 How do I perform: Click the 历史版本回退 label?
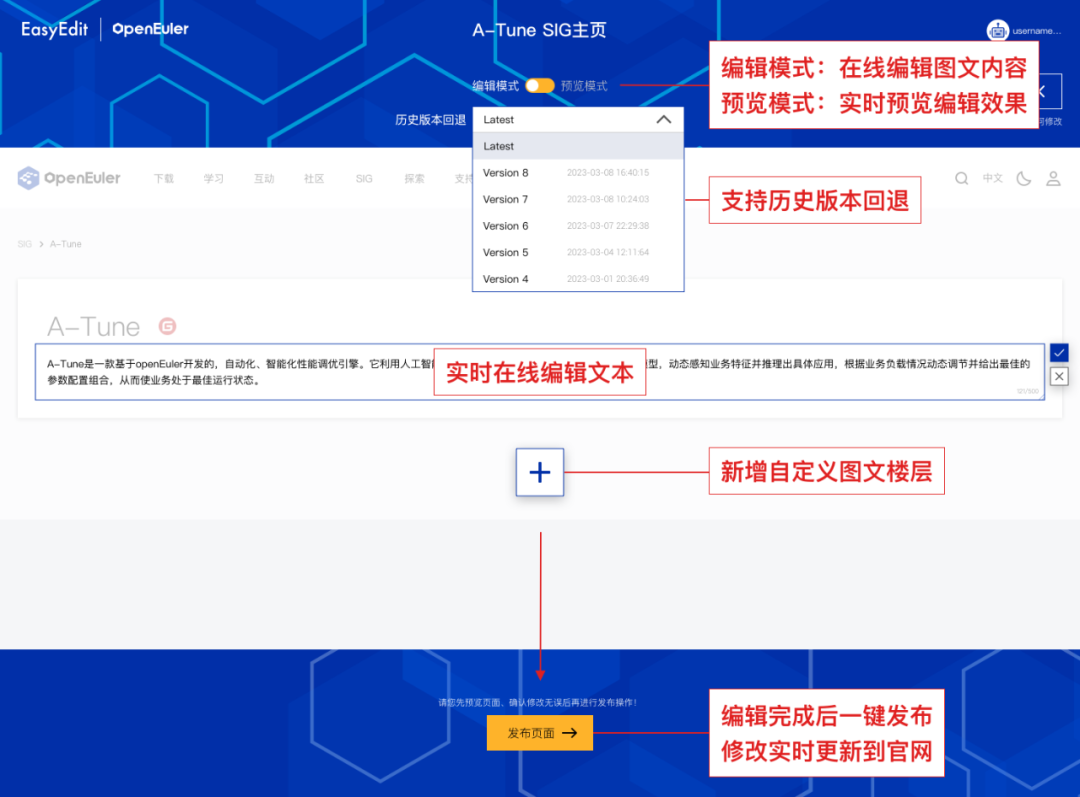[430, 120]
